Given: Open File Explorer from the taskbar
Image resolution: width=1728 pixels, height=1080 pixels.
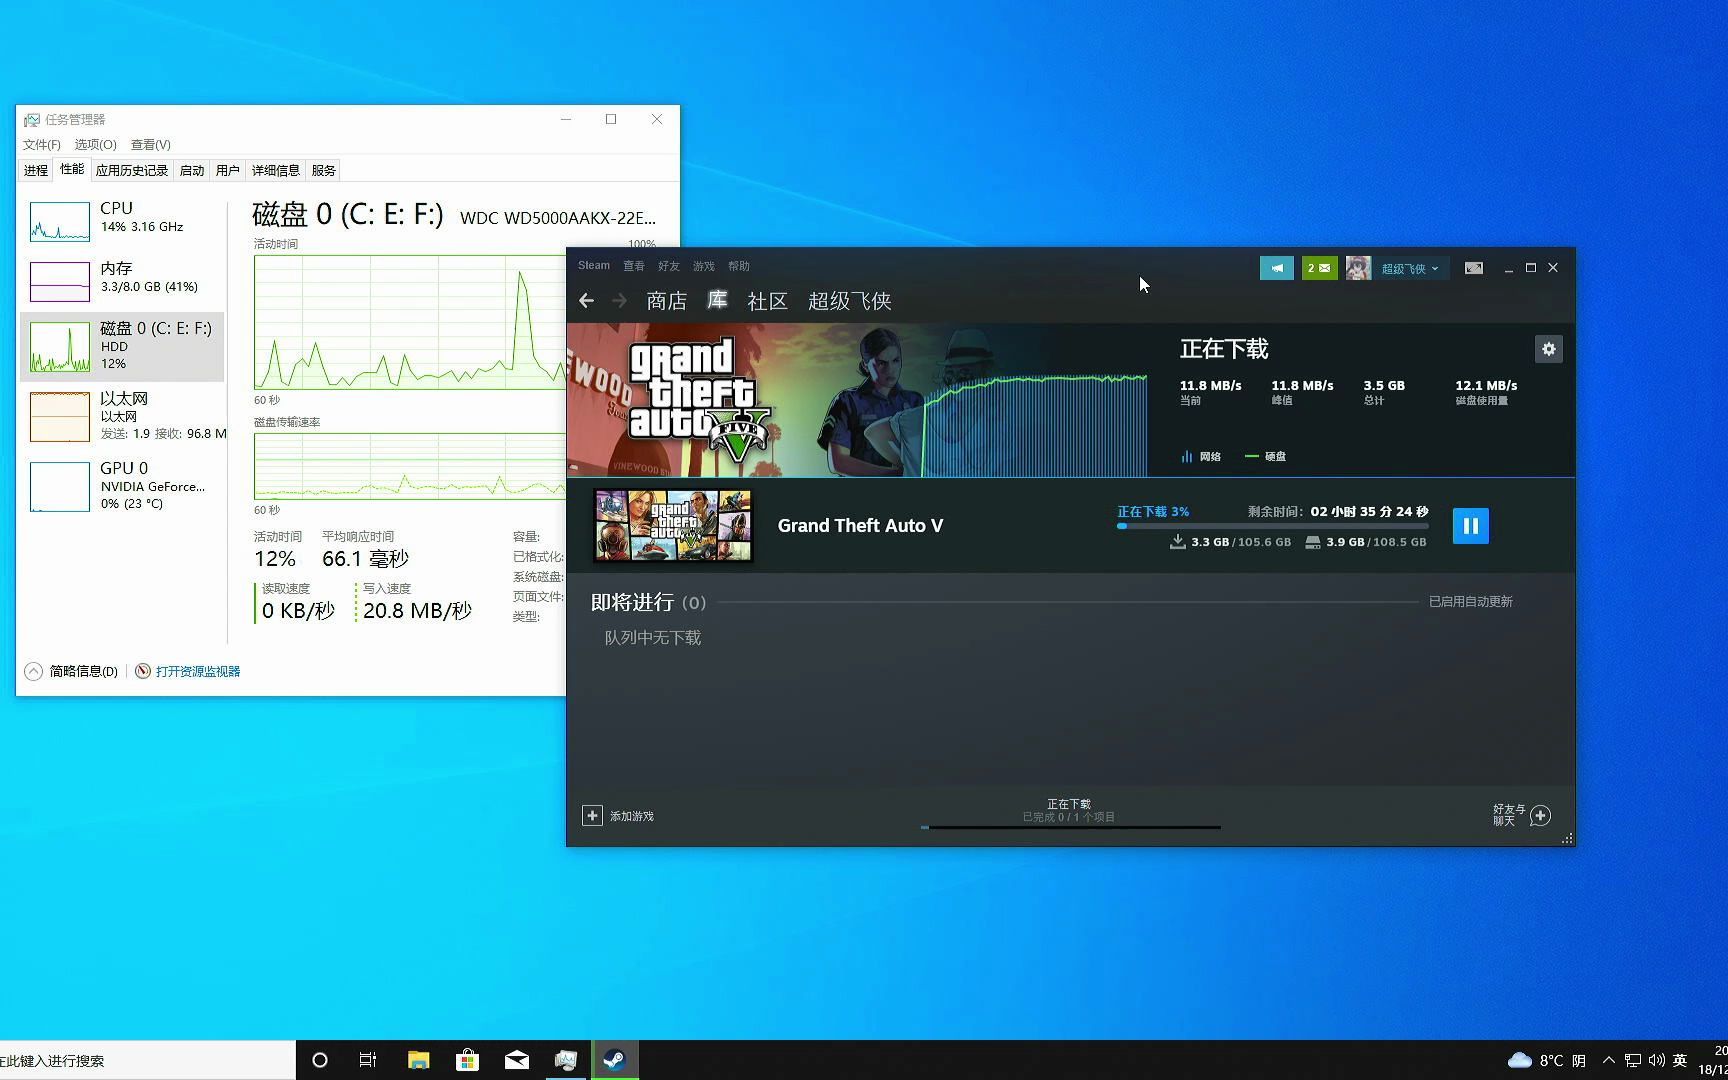Looking at the screenshot, I should [418, 1060].
